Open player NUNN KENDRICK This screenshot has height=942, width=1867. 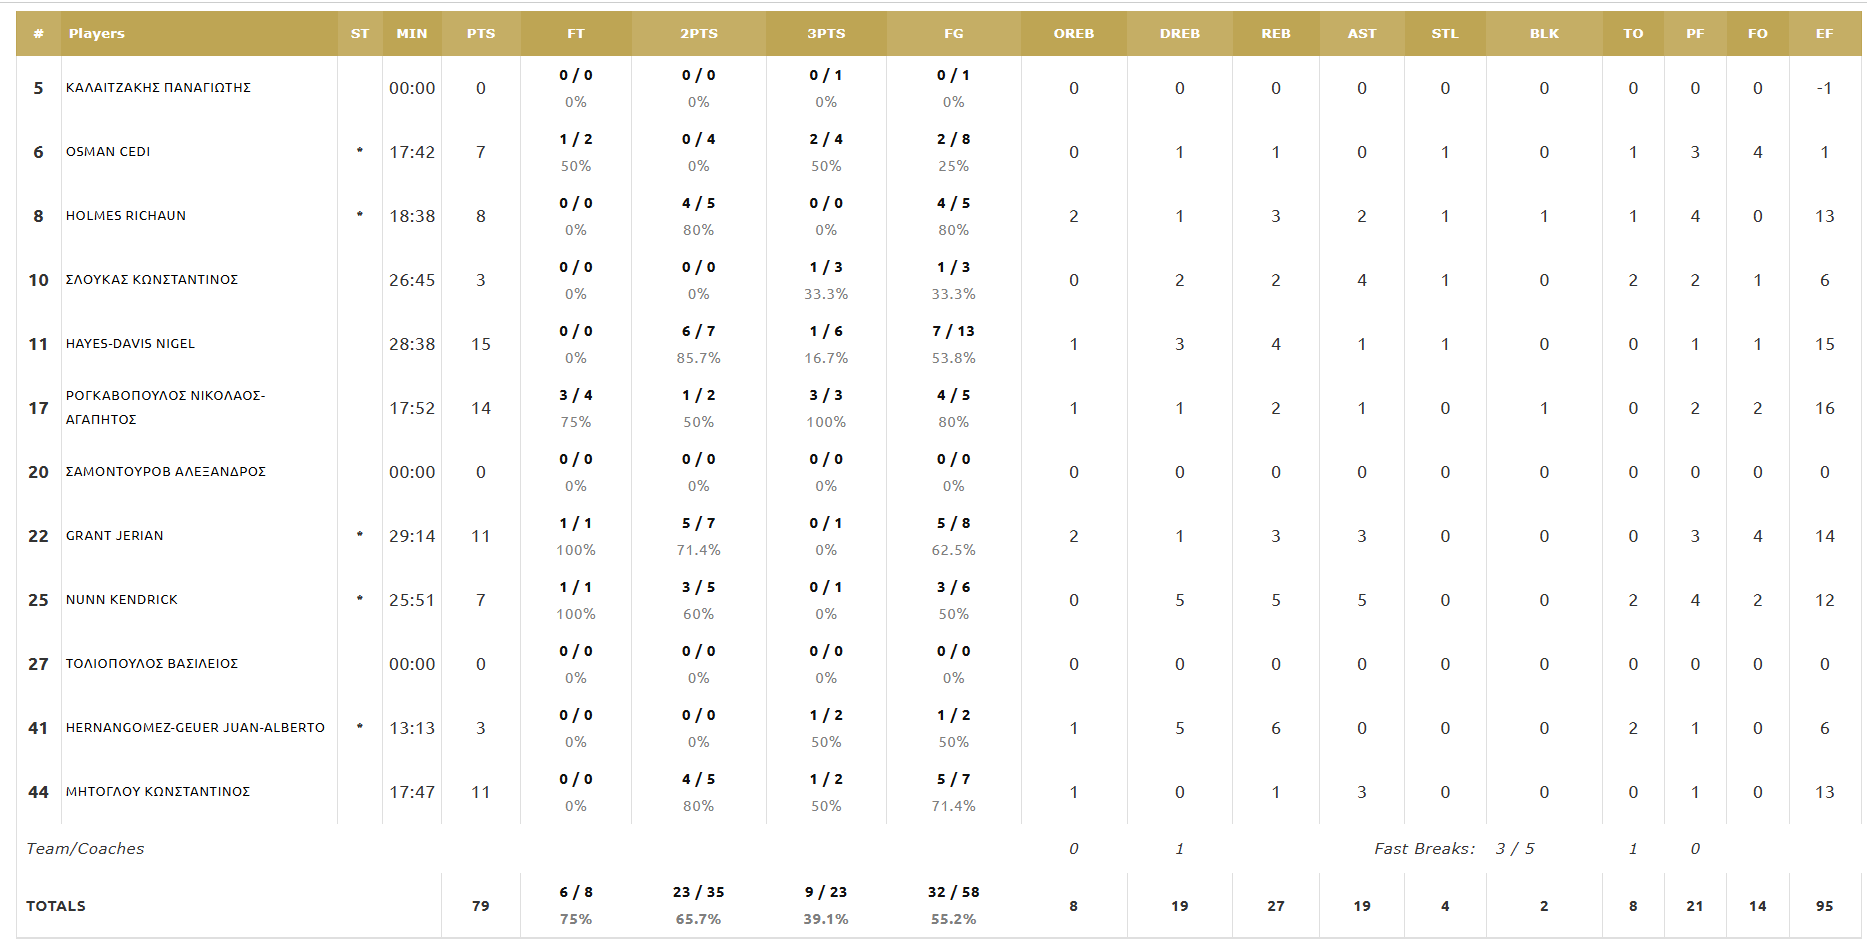(122, 600)
